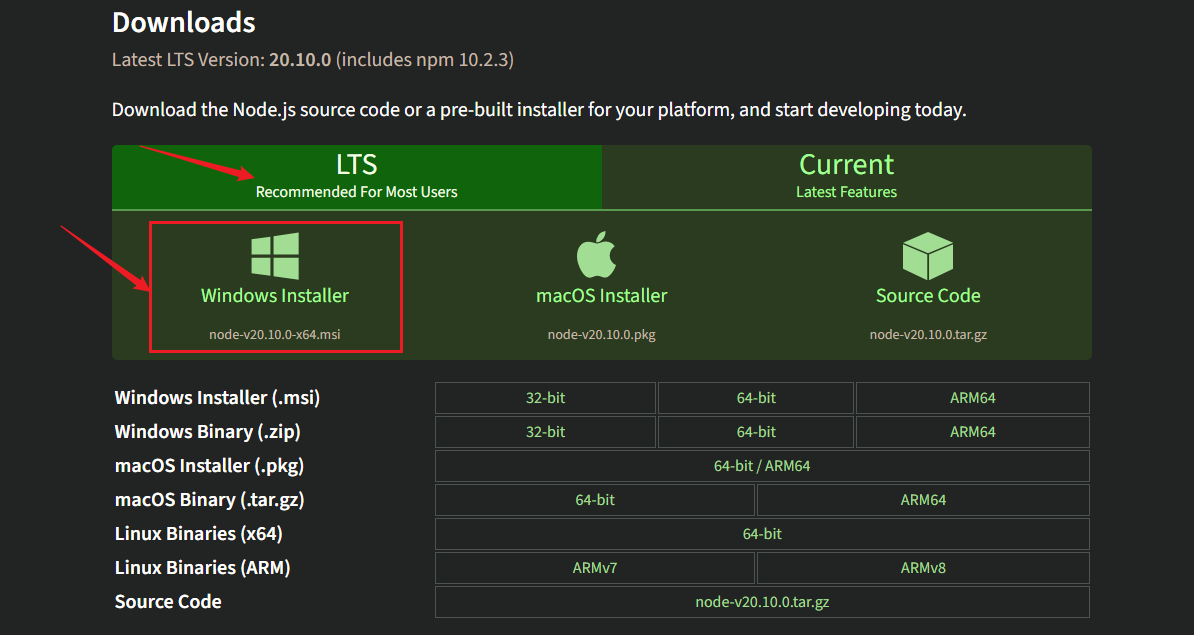
Task: Download ARMv8 Linux Binaries
Action: pos(923,568)
